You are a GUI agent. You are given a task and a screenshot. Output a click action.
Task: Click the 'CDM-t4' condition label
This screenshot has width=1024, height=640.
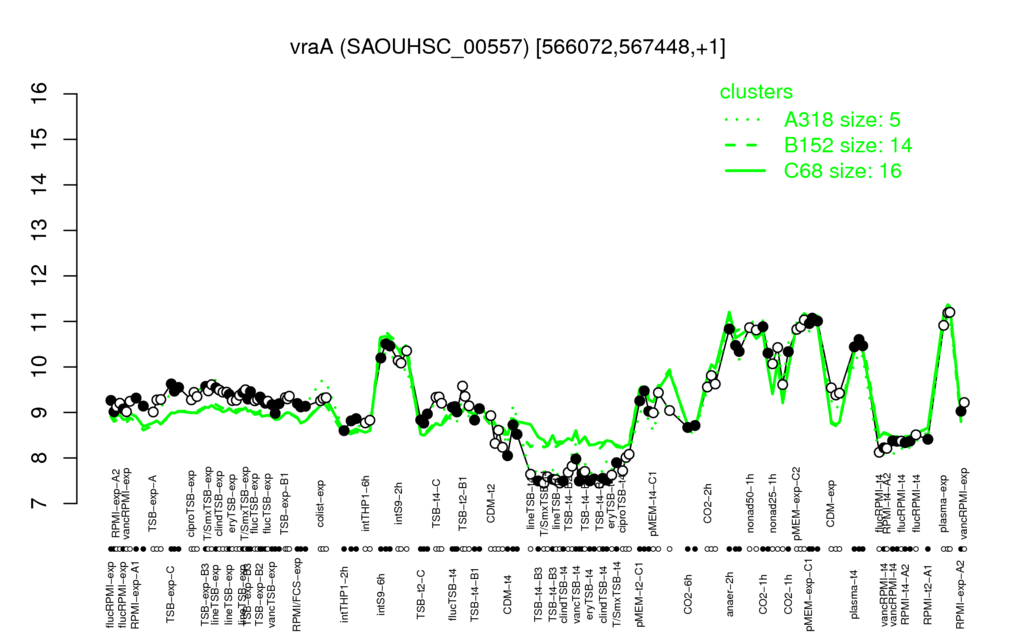507,595
